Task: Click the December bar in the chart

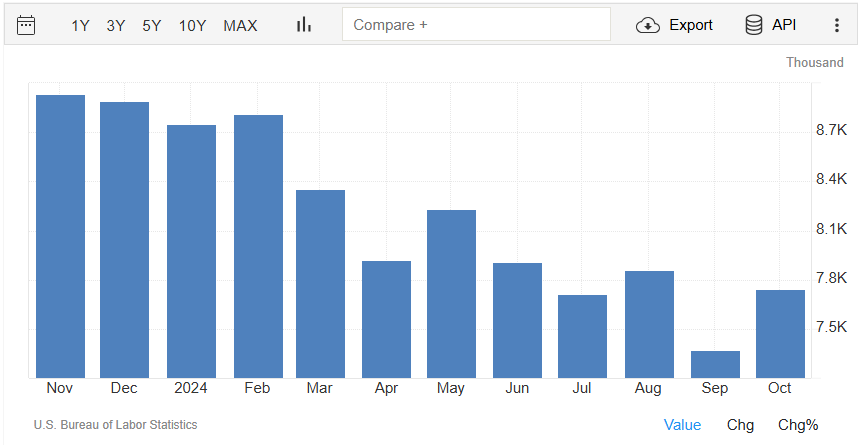Action: click(124, 240)
